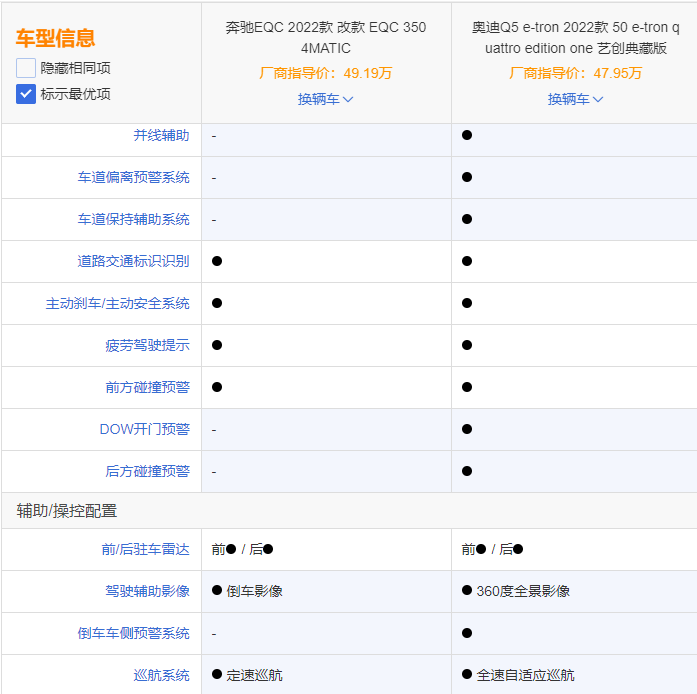Click 奥迪 倒车车侧预警系统 dot

tap(467, 633)
